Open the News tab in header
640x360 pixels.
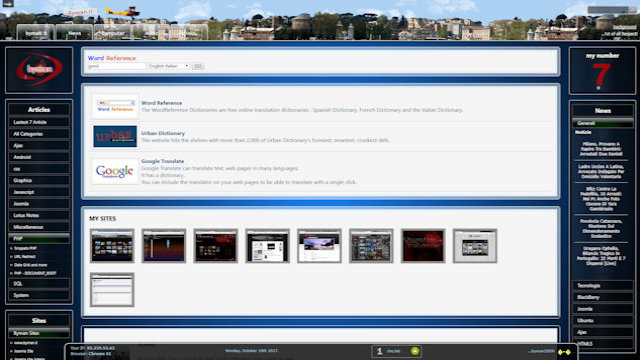coord(74,33)
